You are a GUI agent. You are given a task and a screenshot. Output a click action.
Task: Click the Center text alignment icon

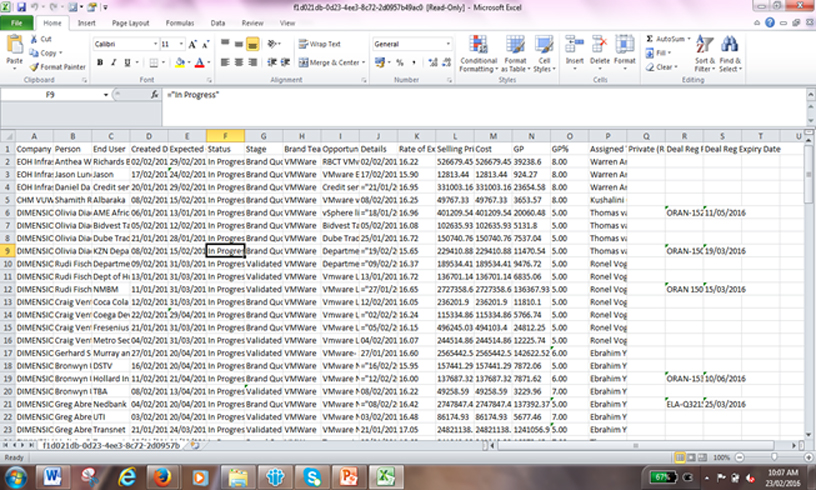point(239,62)
